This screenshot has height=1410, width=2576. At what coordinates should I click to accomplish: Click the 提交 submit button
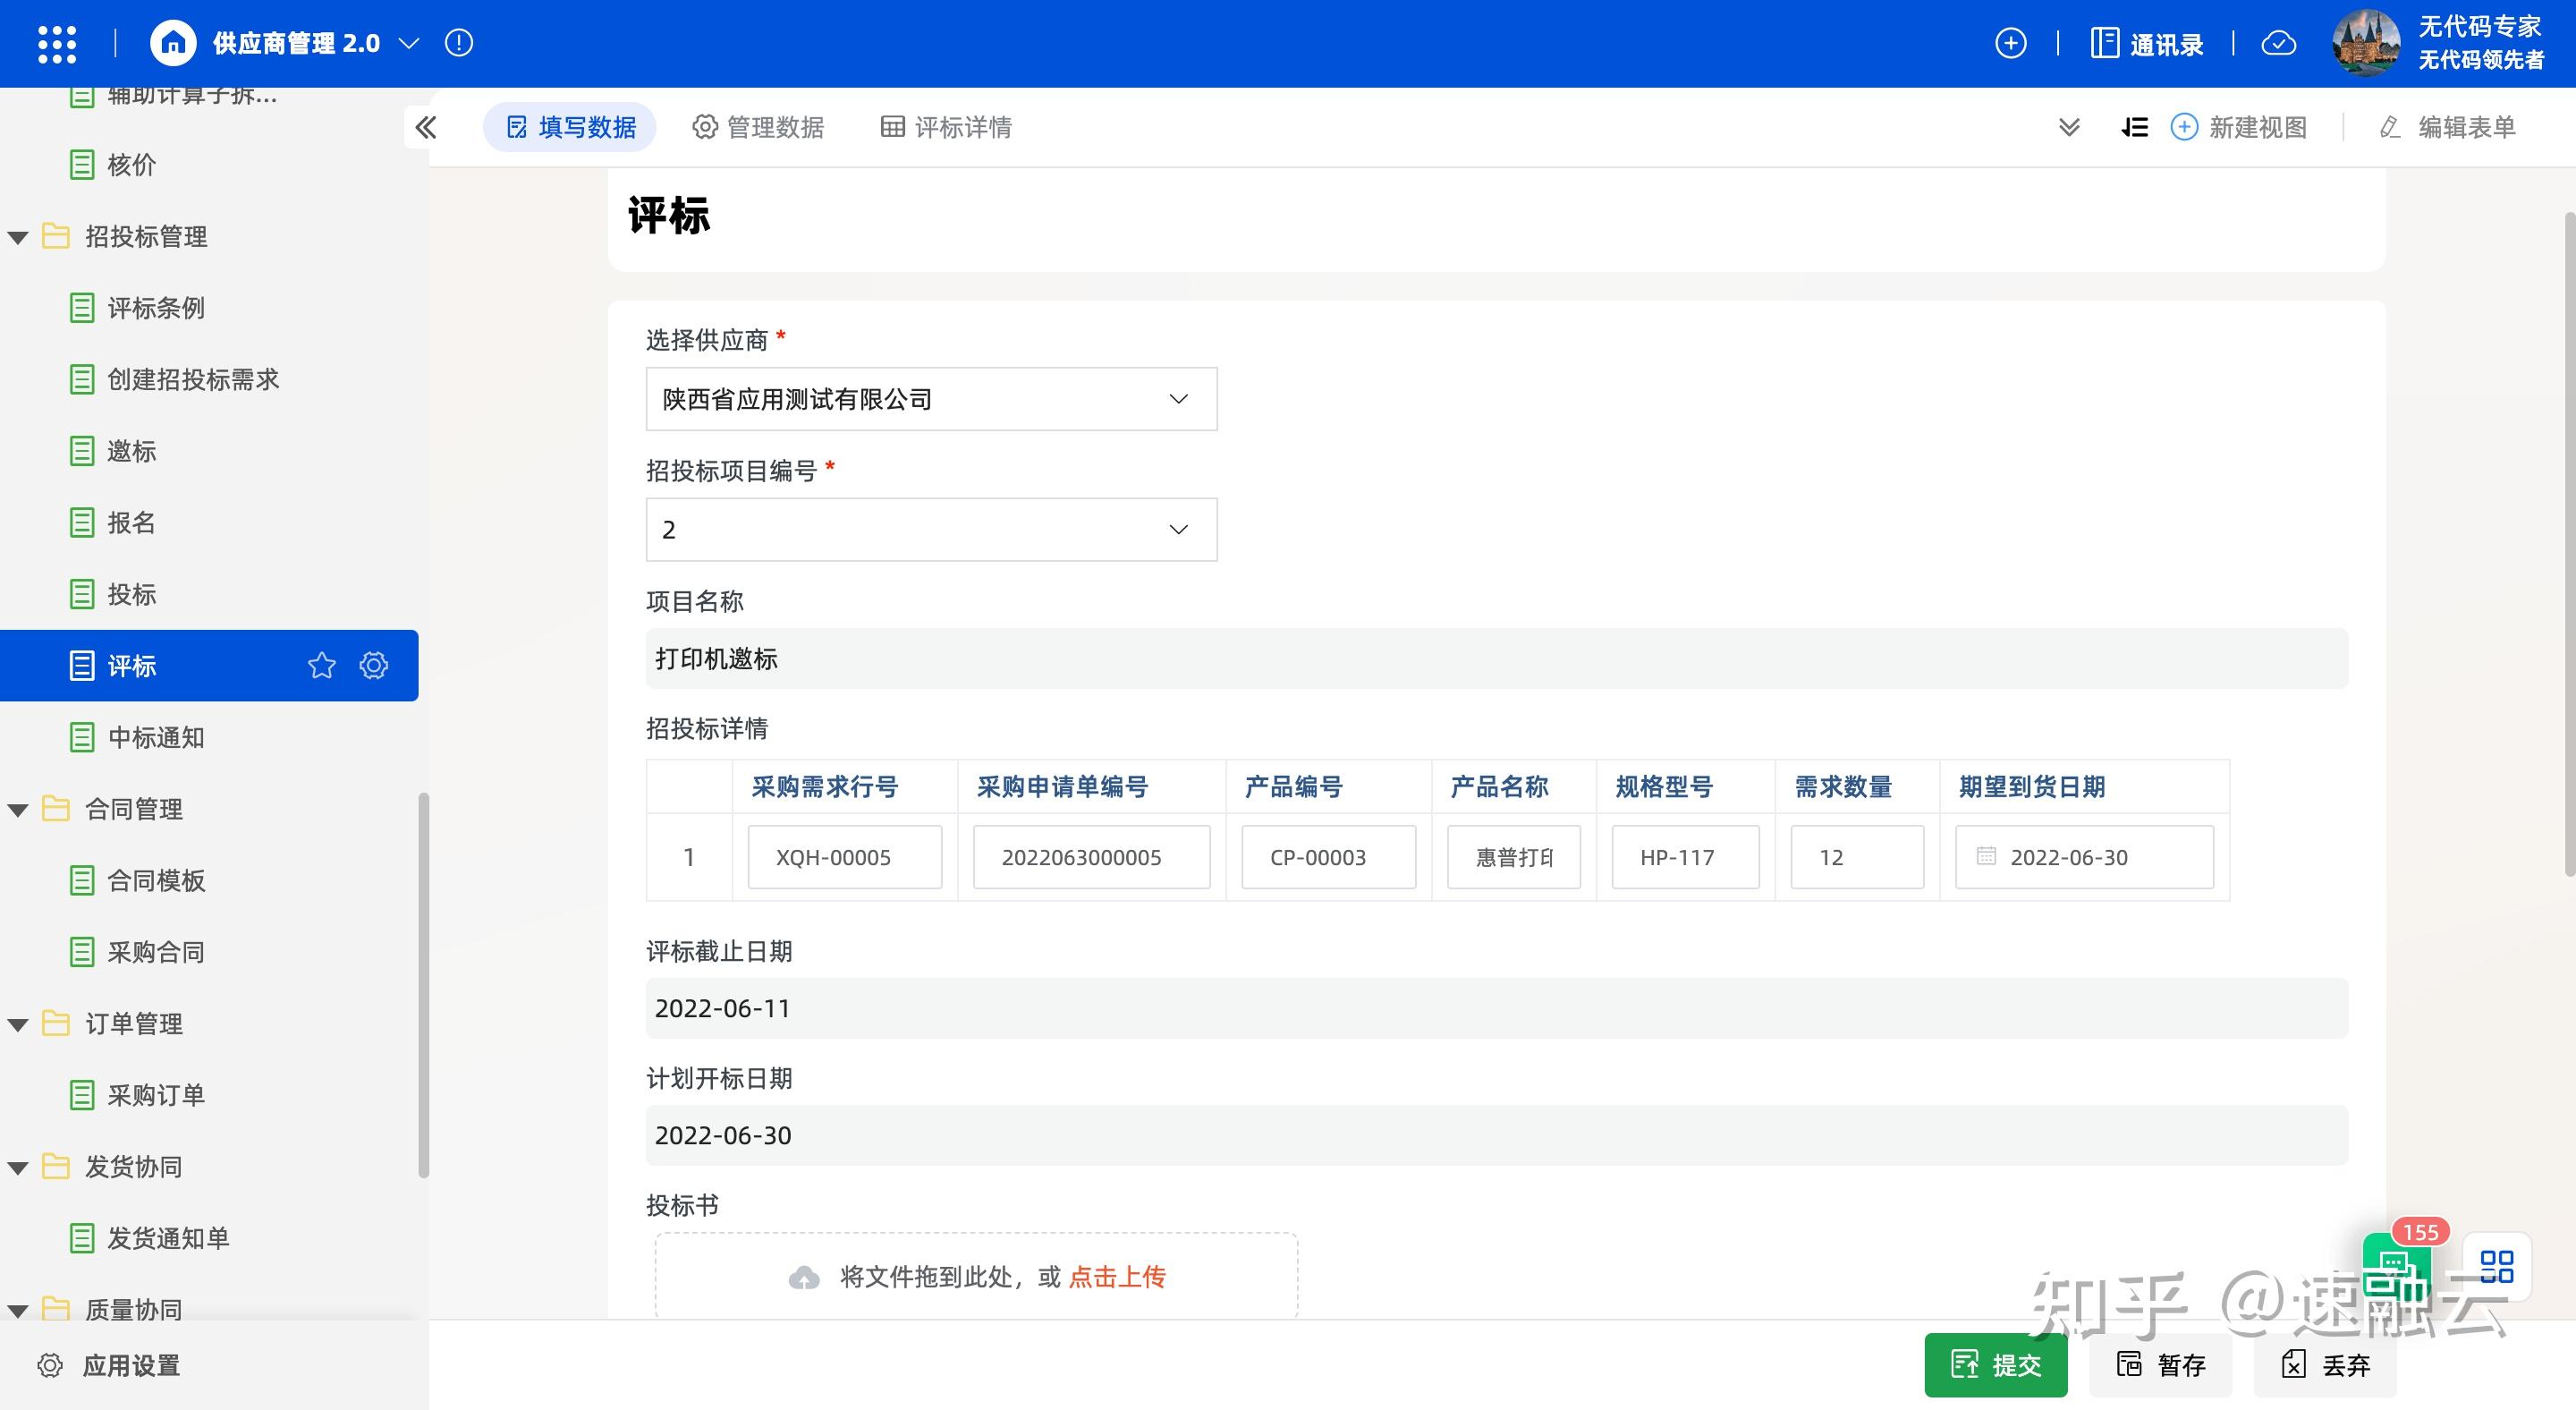(1996, 1365)
